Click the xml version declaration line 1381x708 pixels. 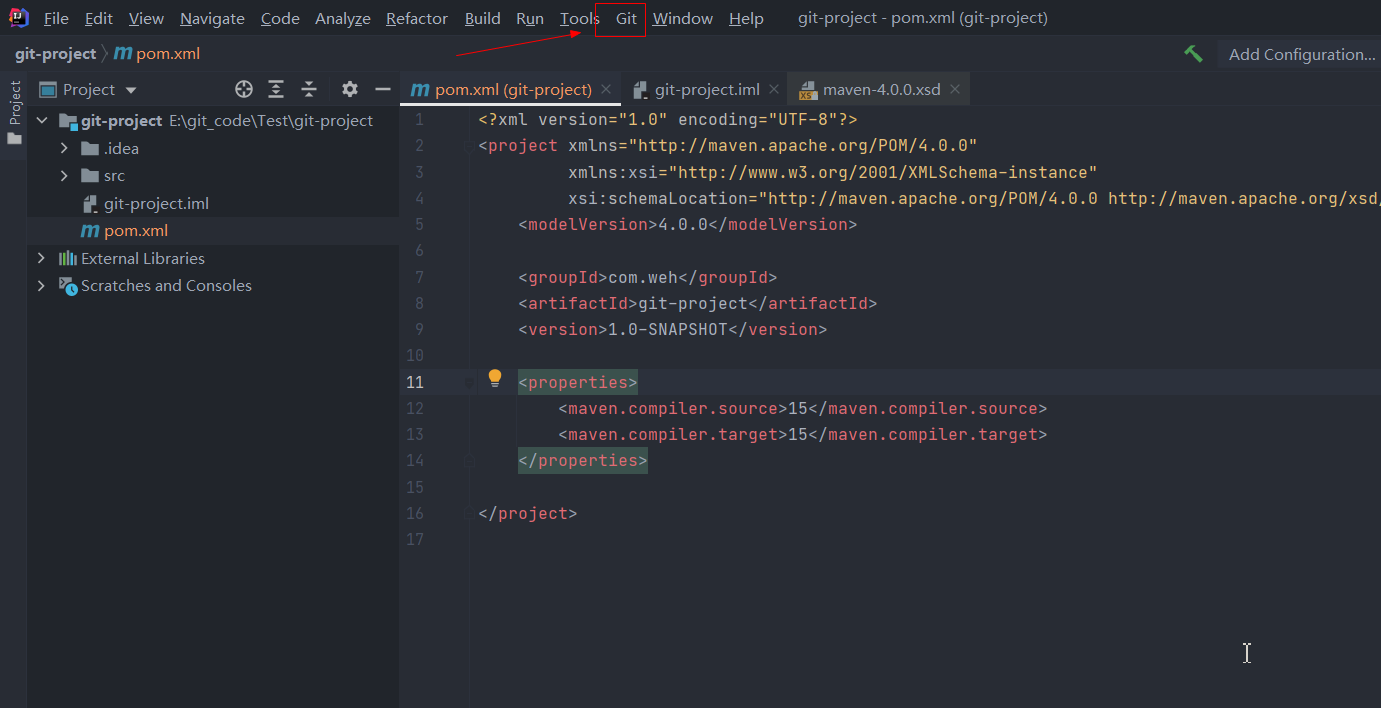click(668, 120)
